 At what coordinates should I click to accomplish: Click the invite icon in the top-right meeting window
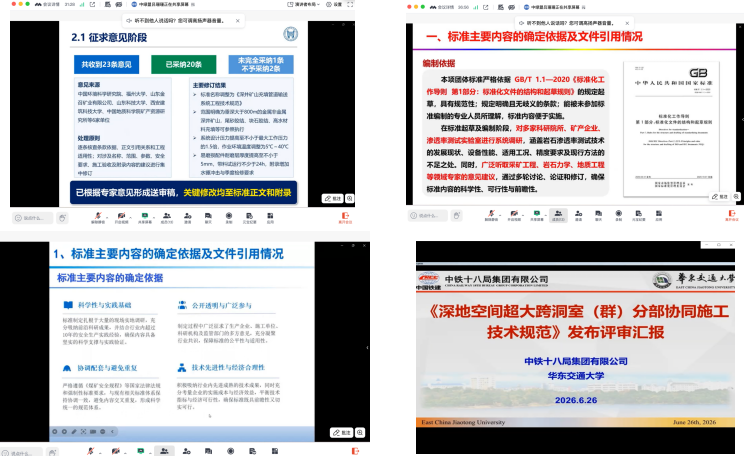point(579,214)
